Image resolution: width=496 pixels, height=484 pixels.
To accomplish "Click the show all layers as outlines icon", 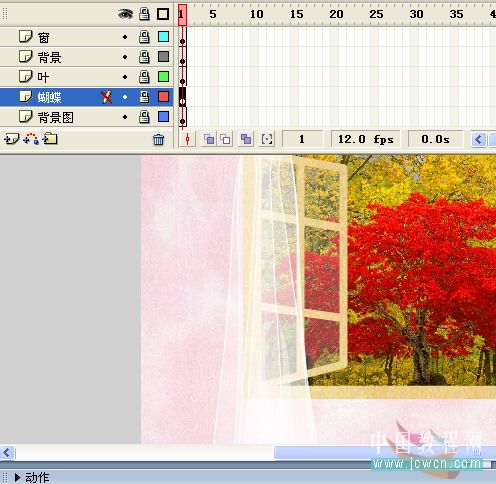I will coord(163,14).
